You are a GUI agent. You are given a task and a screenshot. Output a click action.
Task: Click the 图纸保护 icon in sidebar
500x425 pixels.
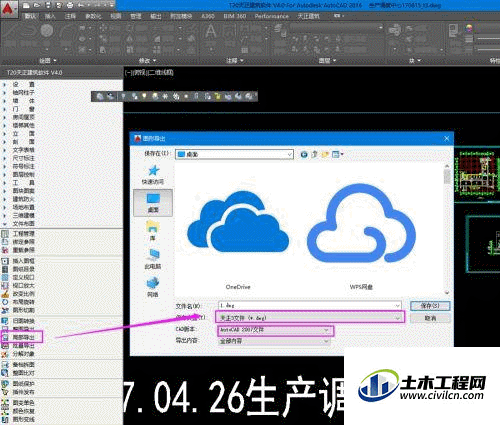click(5, 384)
